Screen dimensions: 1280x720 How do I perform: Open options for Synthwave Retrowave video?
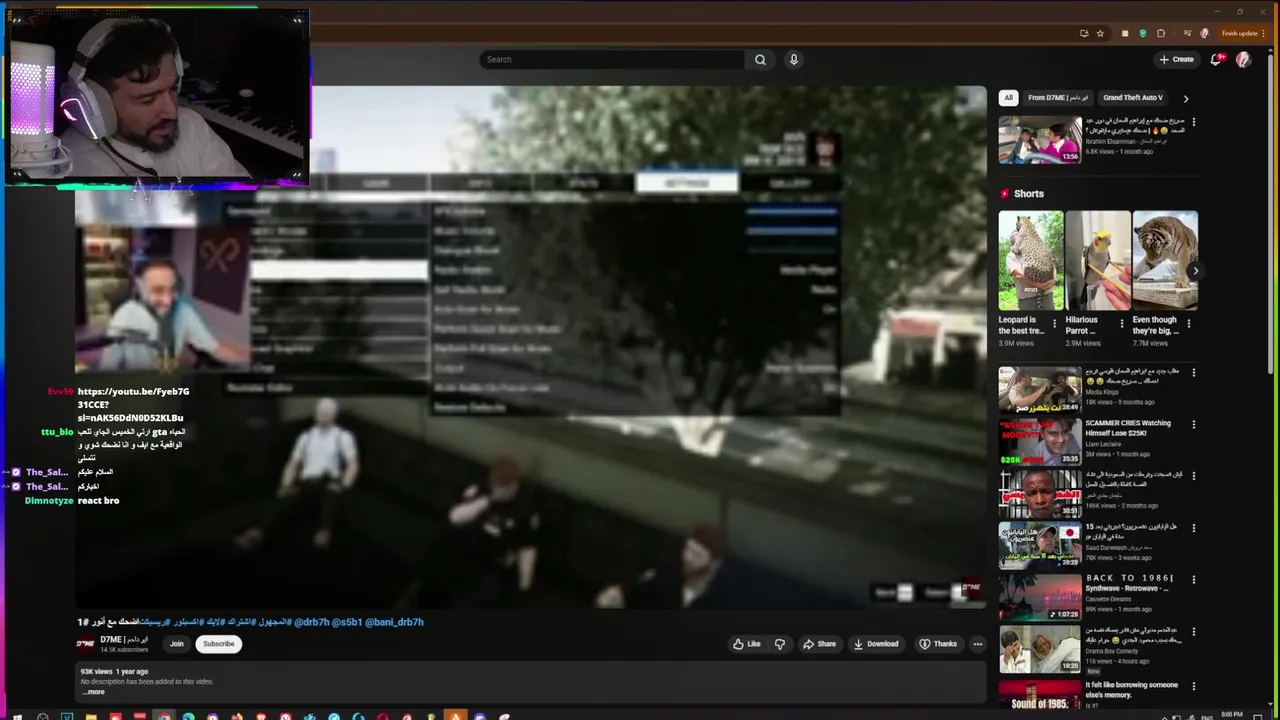(x=1193, y=580)
